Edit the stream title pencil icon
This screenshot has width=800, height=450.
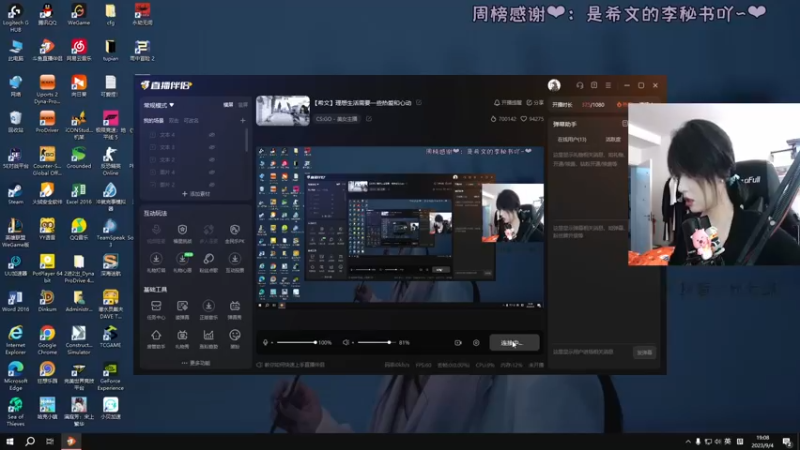coord(419,103)
